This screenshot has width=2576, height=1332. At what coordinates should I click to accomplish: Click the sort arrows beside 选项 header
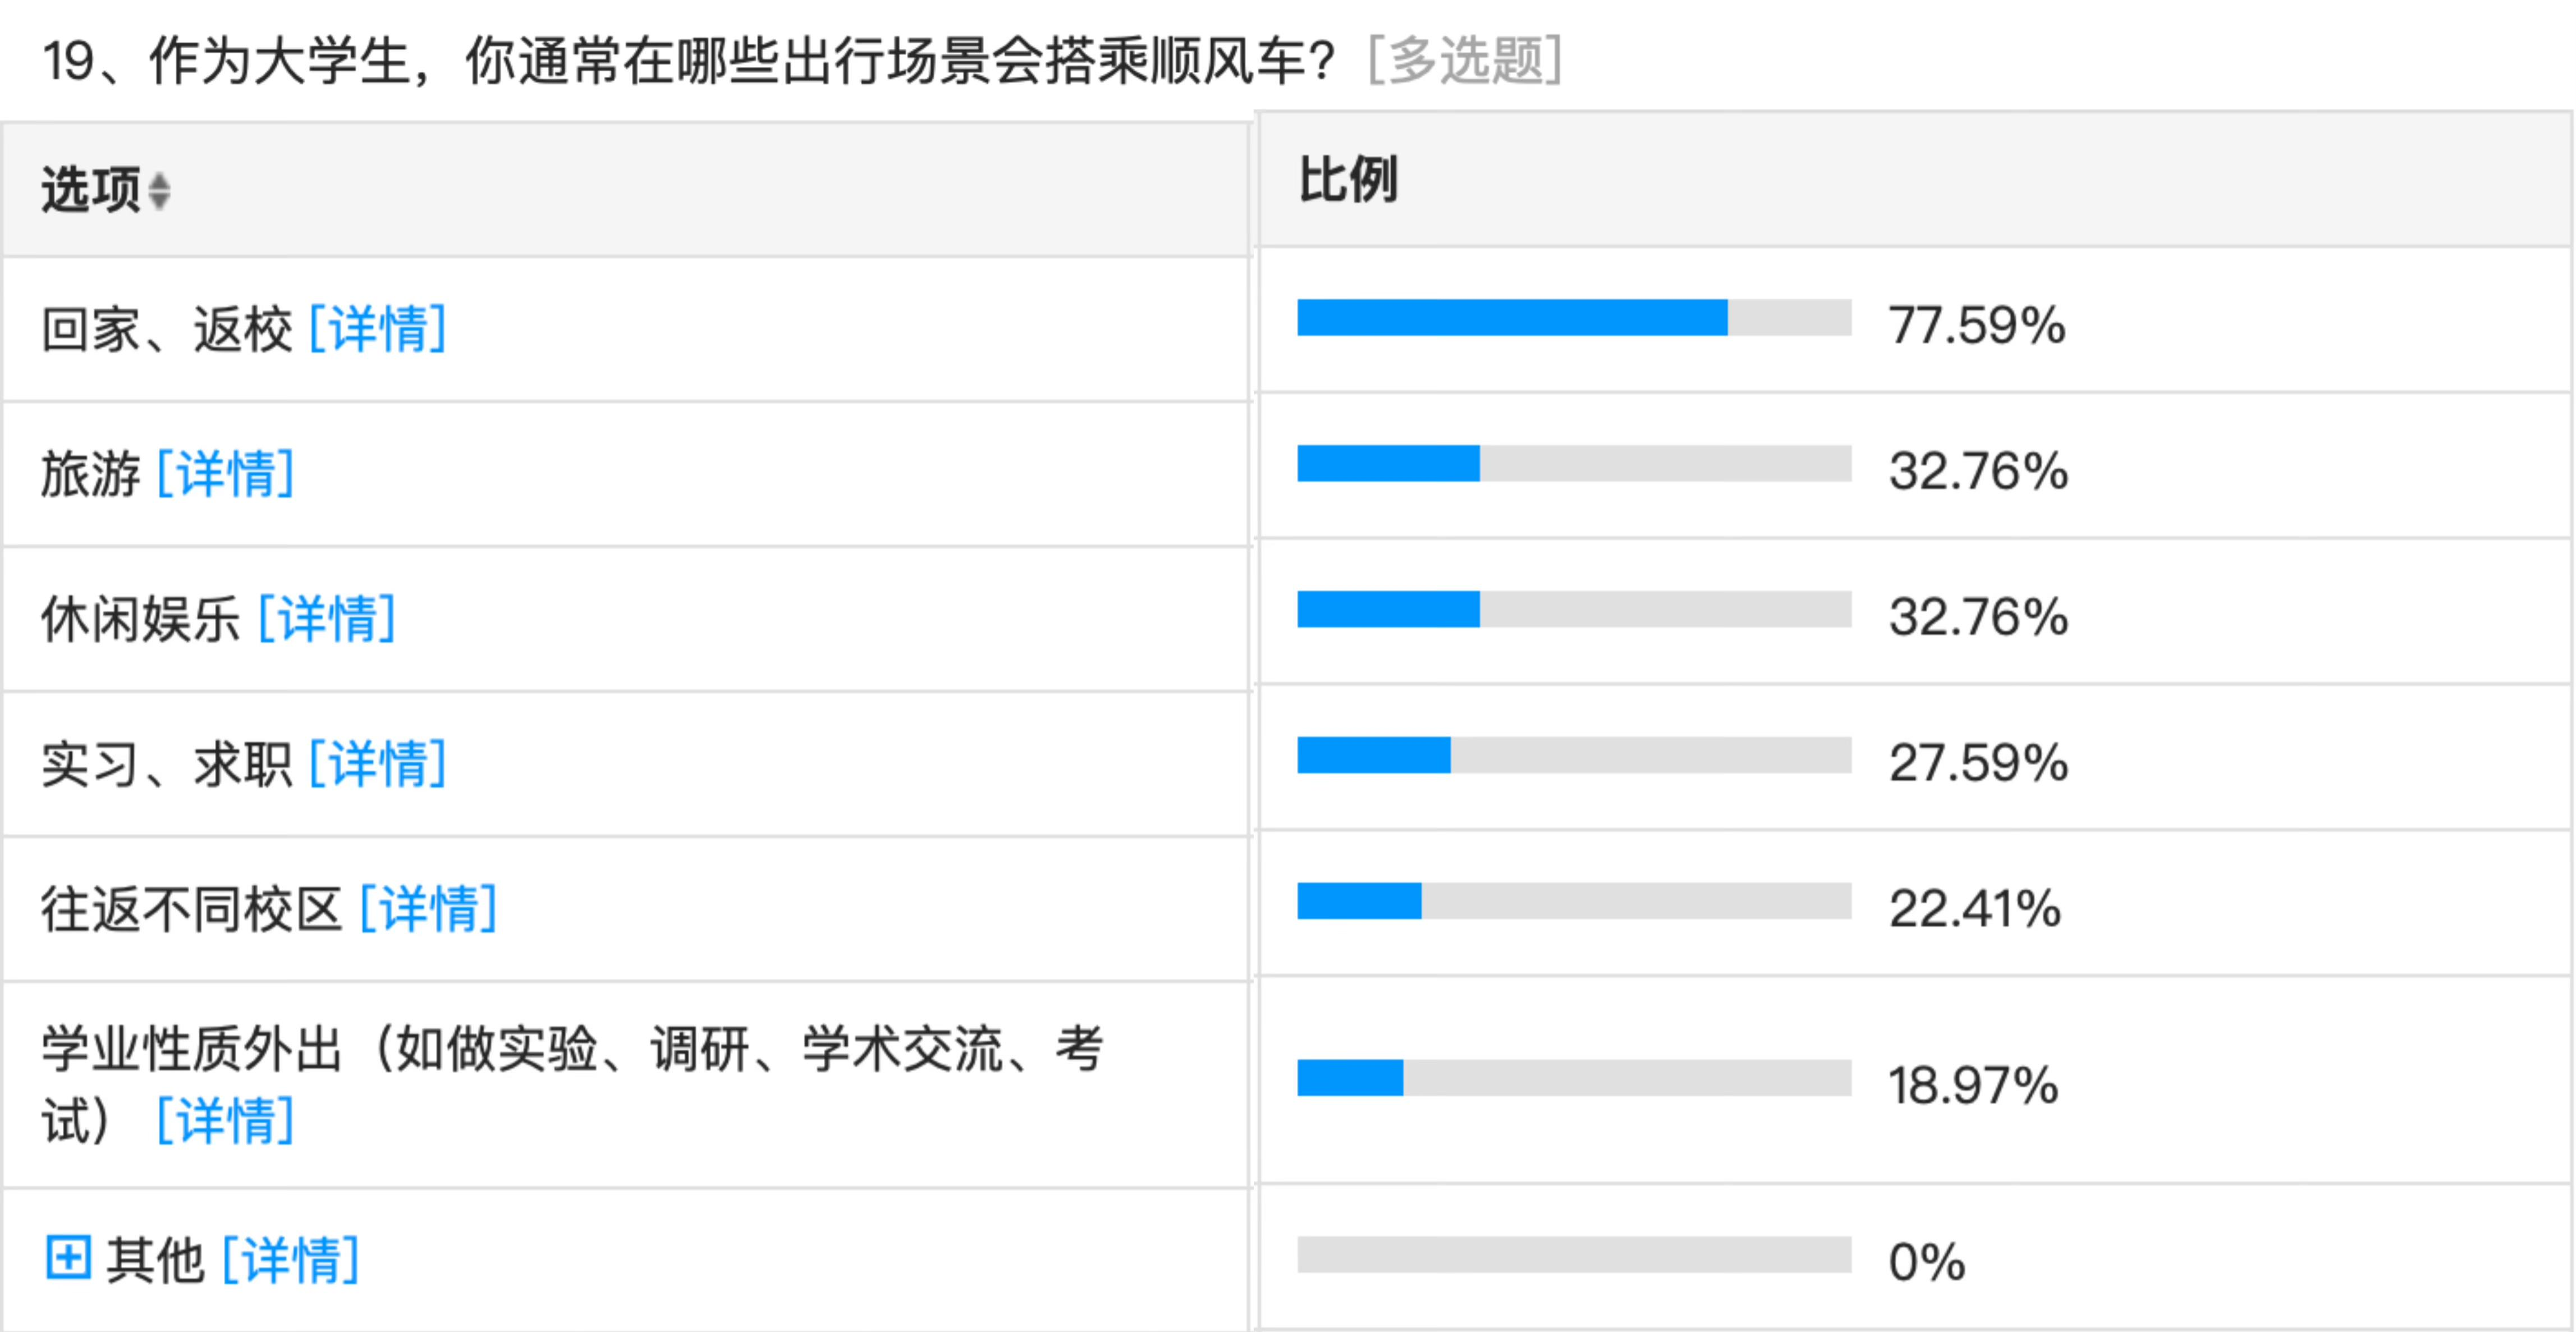[159, 191]
